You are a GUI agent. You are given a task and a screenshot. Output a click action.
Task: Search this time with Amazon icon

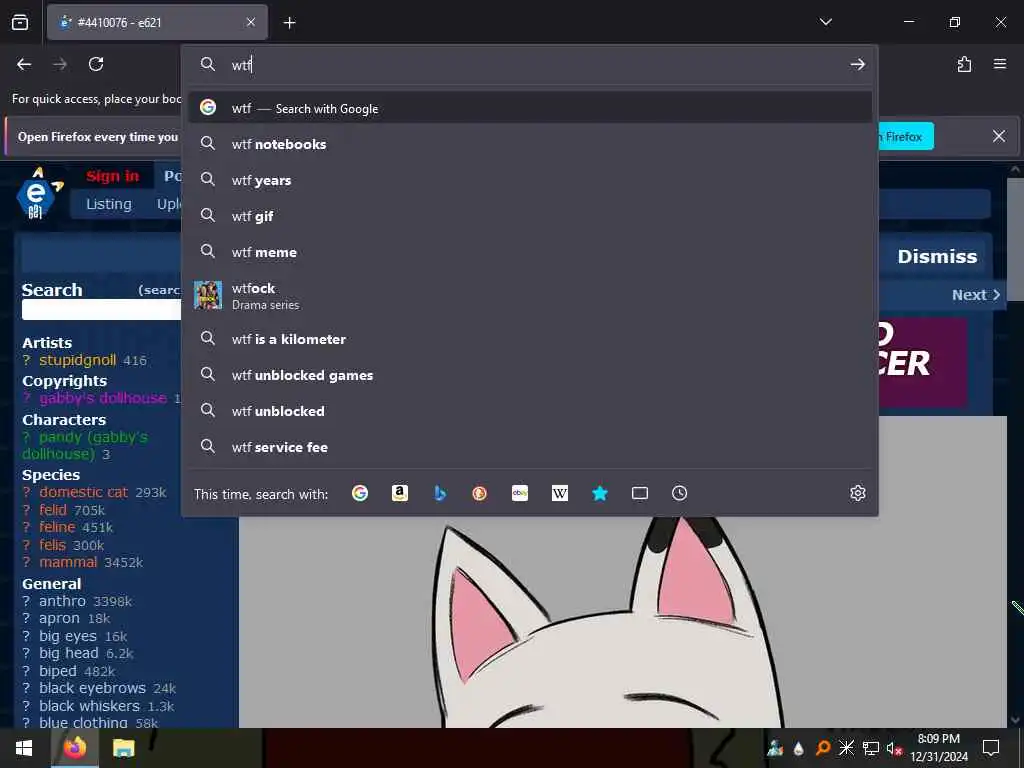(x=400, y=493)
